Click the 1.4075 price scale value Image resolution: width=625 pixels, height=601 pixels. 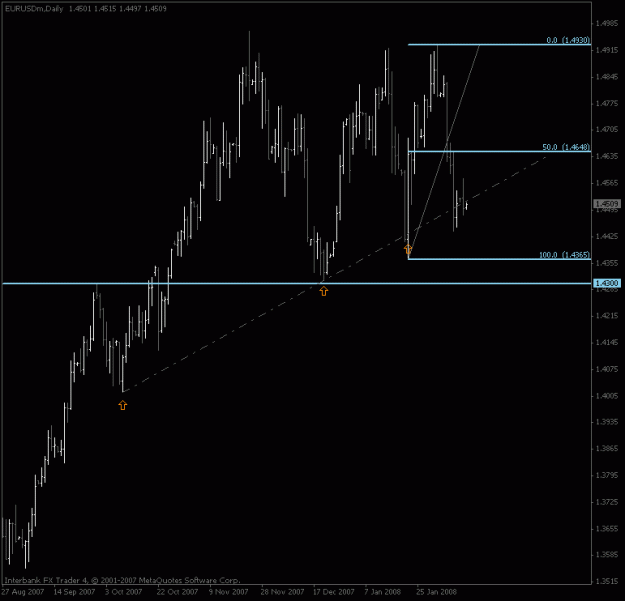coord(607,369)
